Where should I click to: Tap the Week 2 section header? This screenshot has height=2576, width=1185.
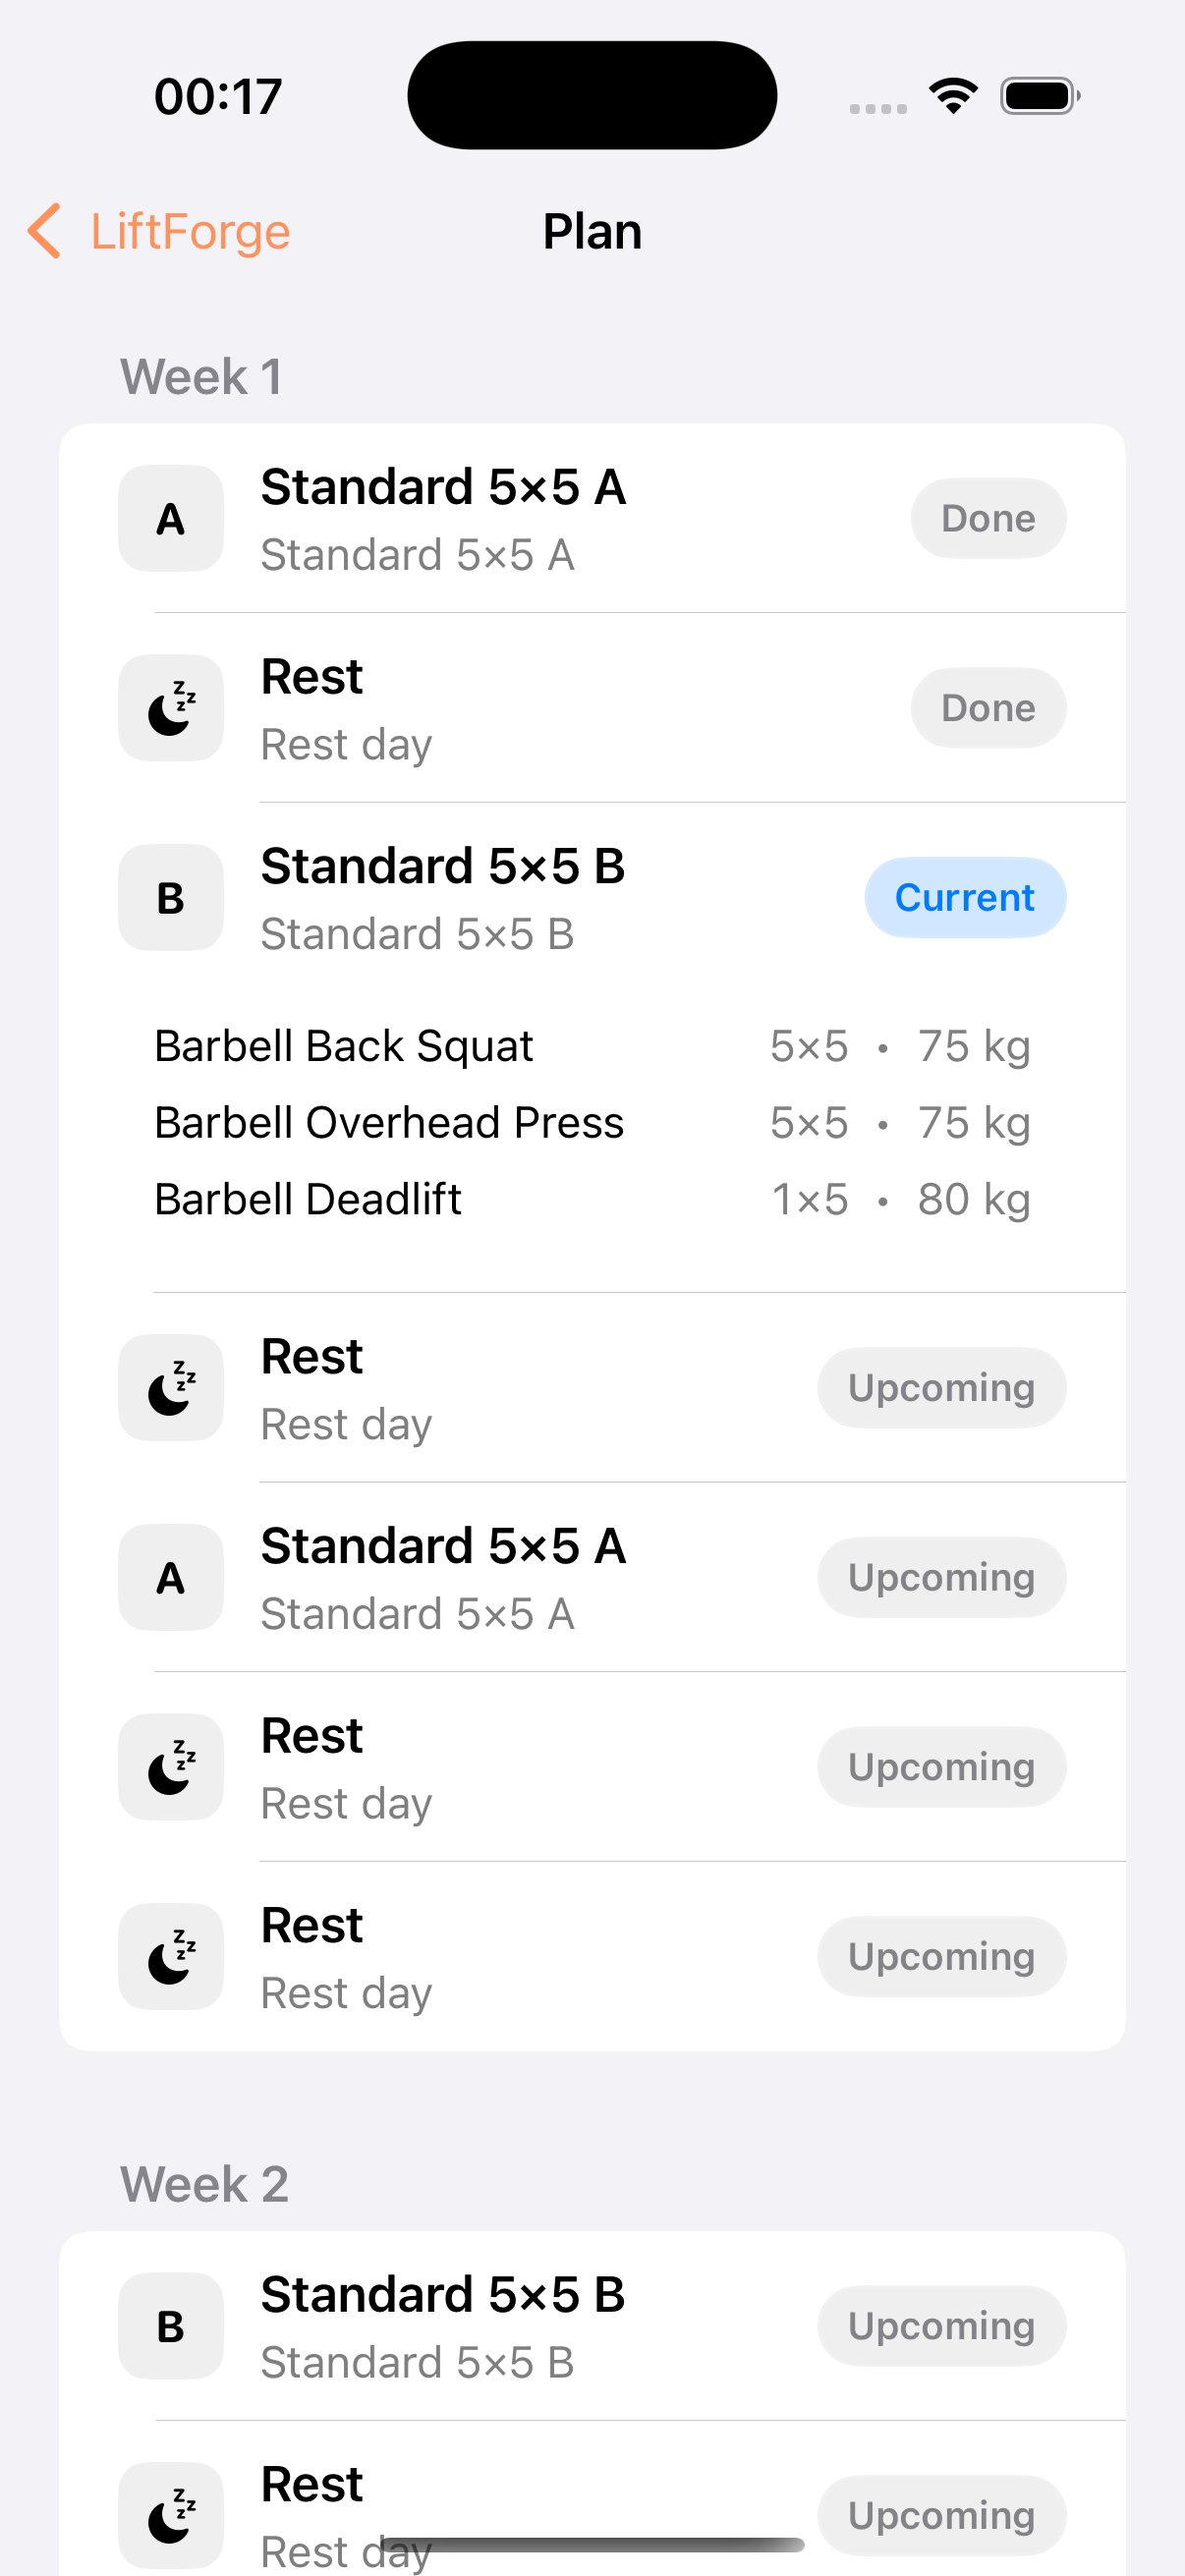pos(204,2184)
